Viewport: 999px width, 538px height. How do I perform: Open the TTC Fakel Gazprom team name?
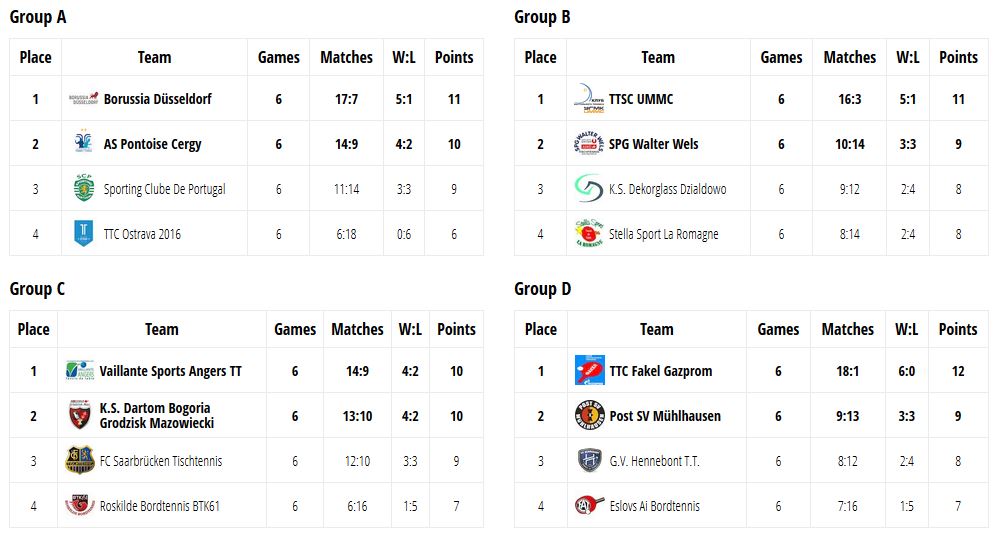click(x=660, y=371)
